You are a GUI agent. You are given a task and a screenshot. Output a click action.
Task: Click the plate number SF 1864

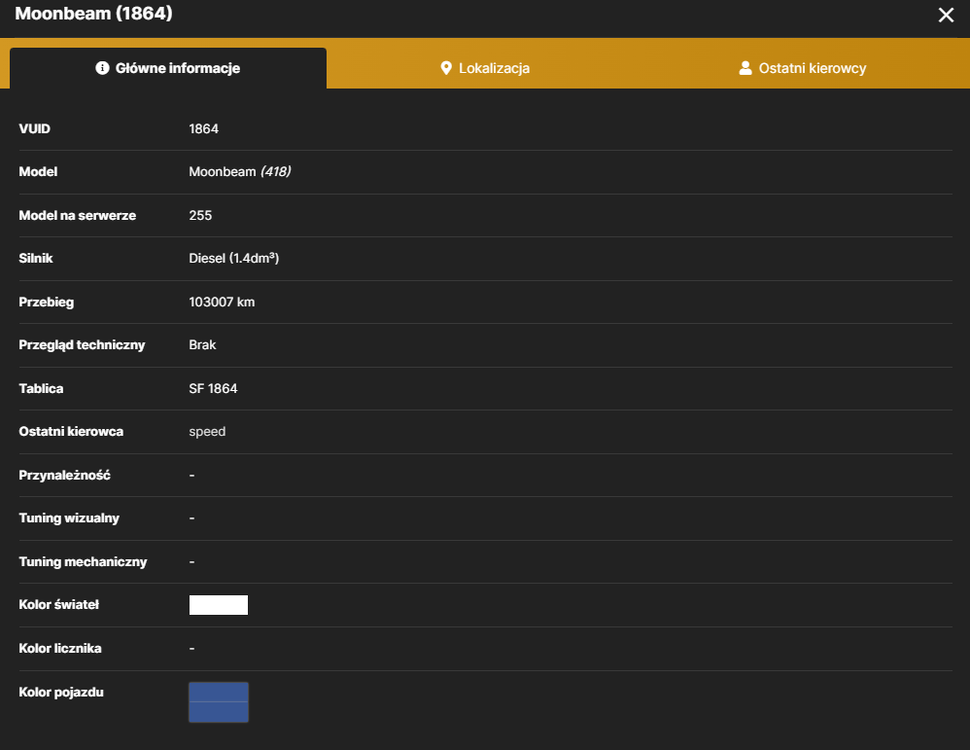213,389
